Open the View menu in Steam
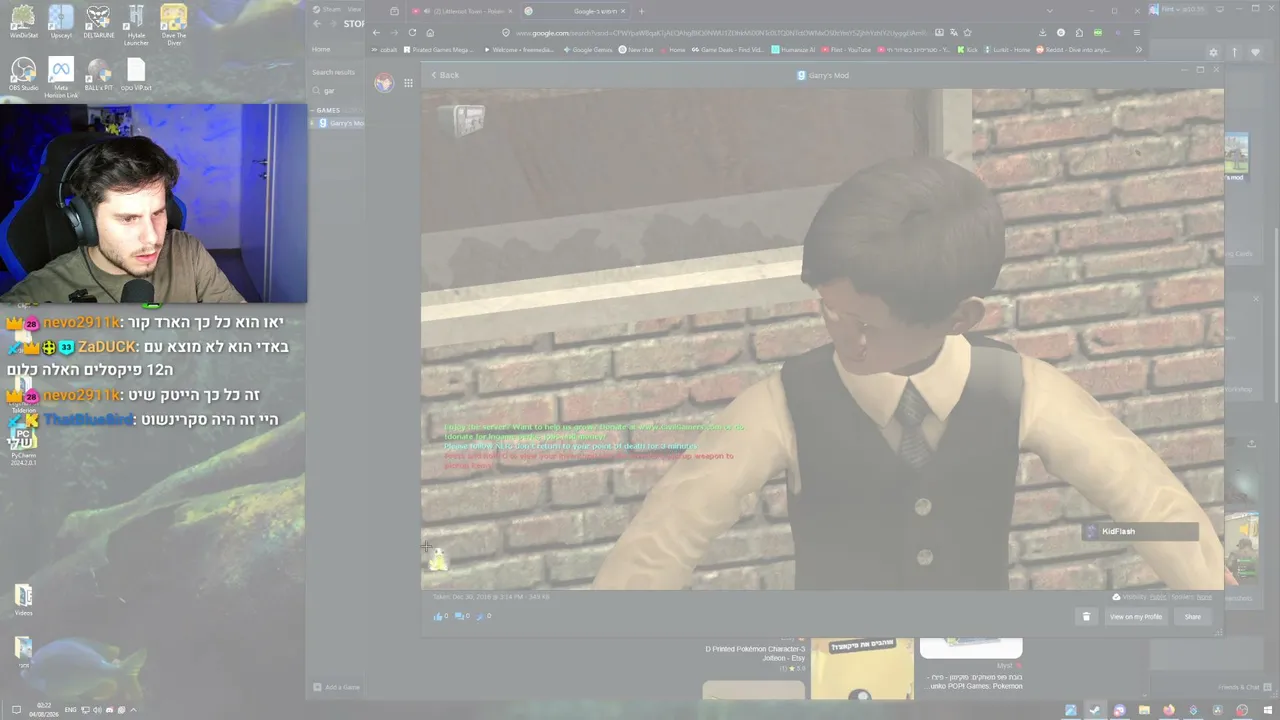The width and height of the screenshot is (1280, 720). [354, 9]
